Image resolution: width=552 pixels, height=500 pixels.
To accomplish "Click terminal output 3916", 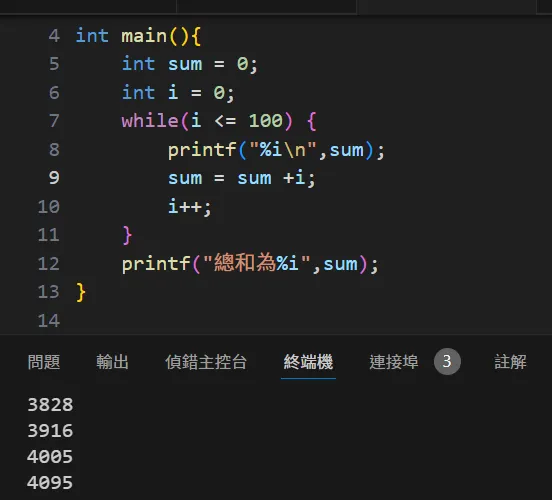I will point(50,431).
